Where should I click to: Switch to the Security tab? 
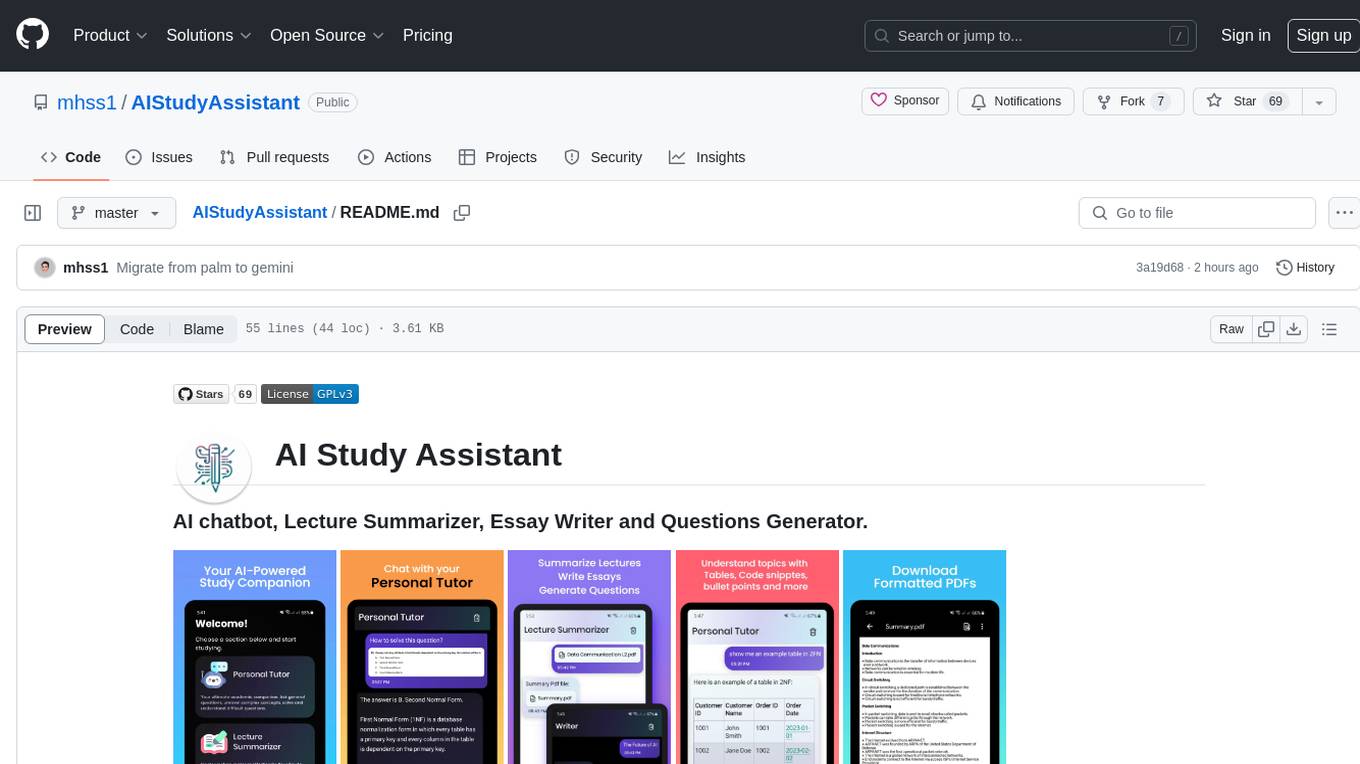pyautogui.click(x=603, y=157)
